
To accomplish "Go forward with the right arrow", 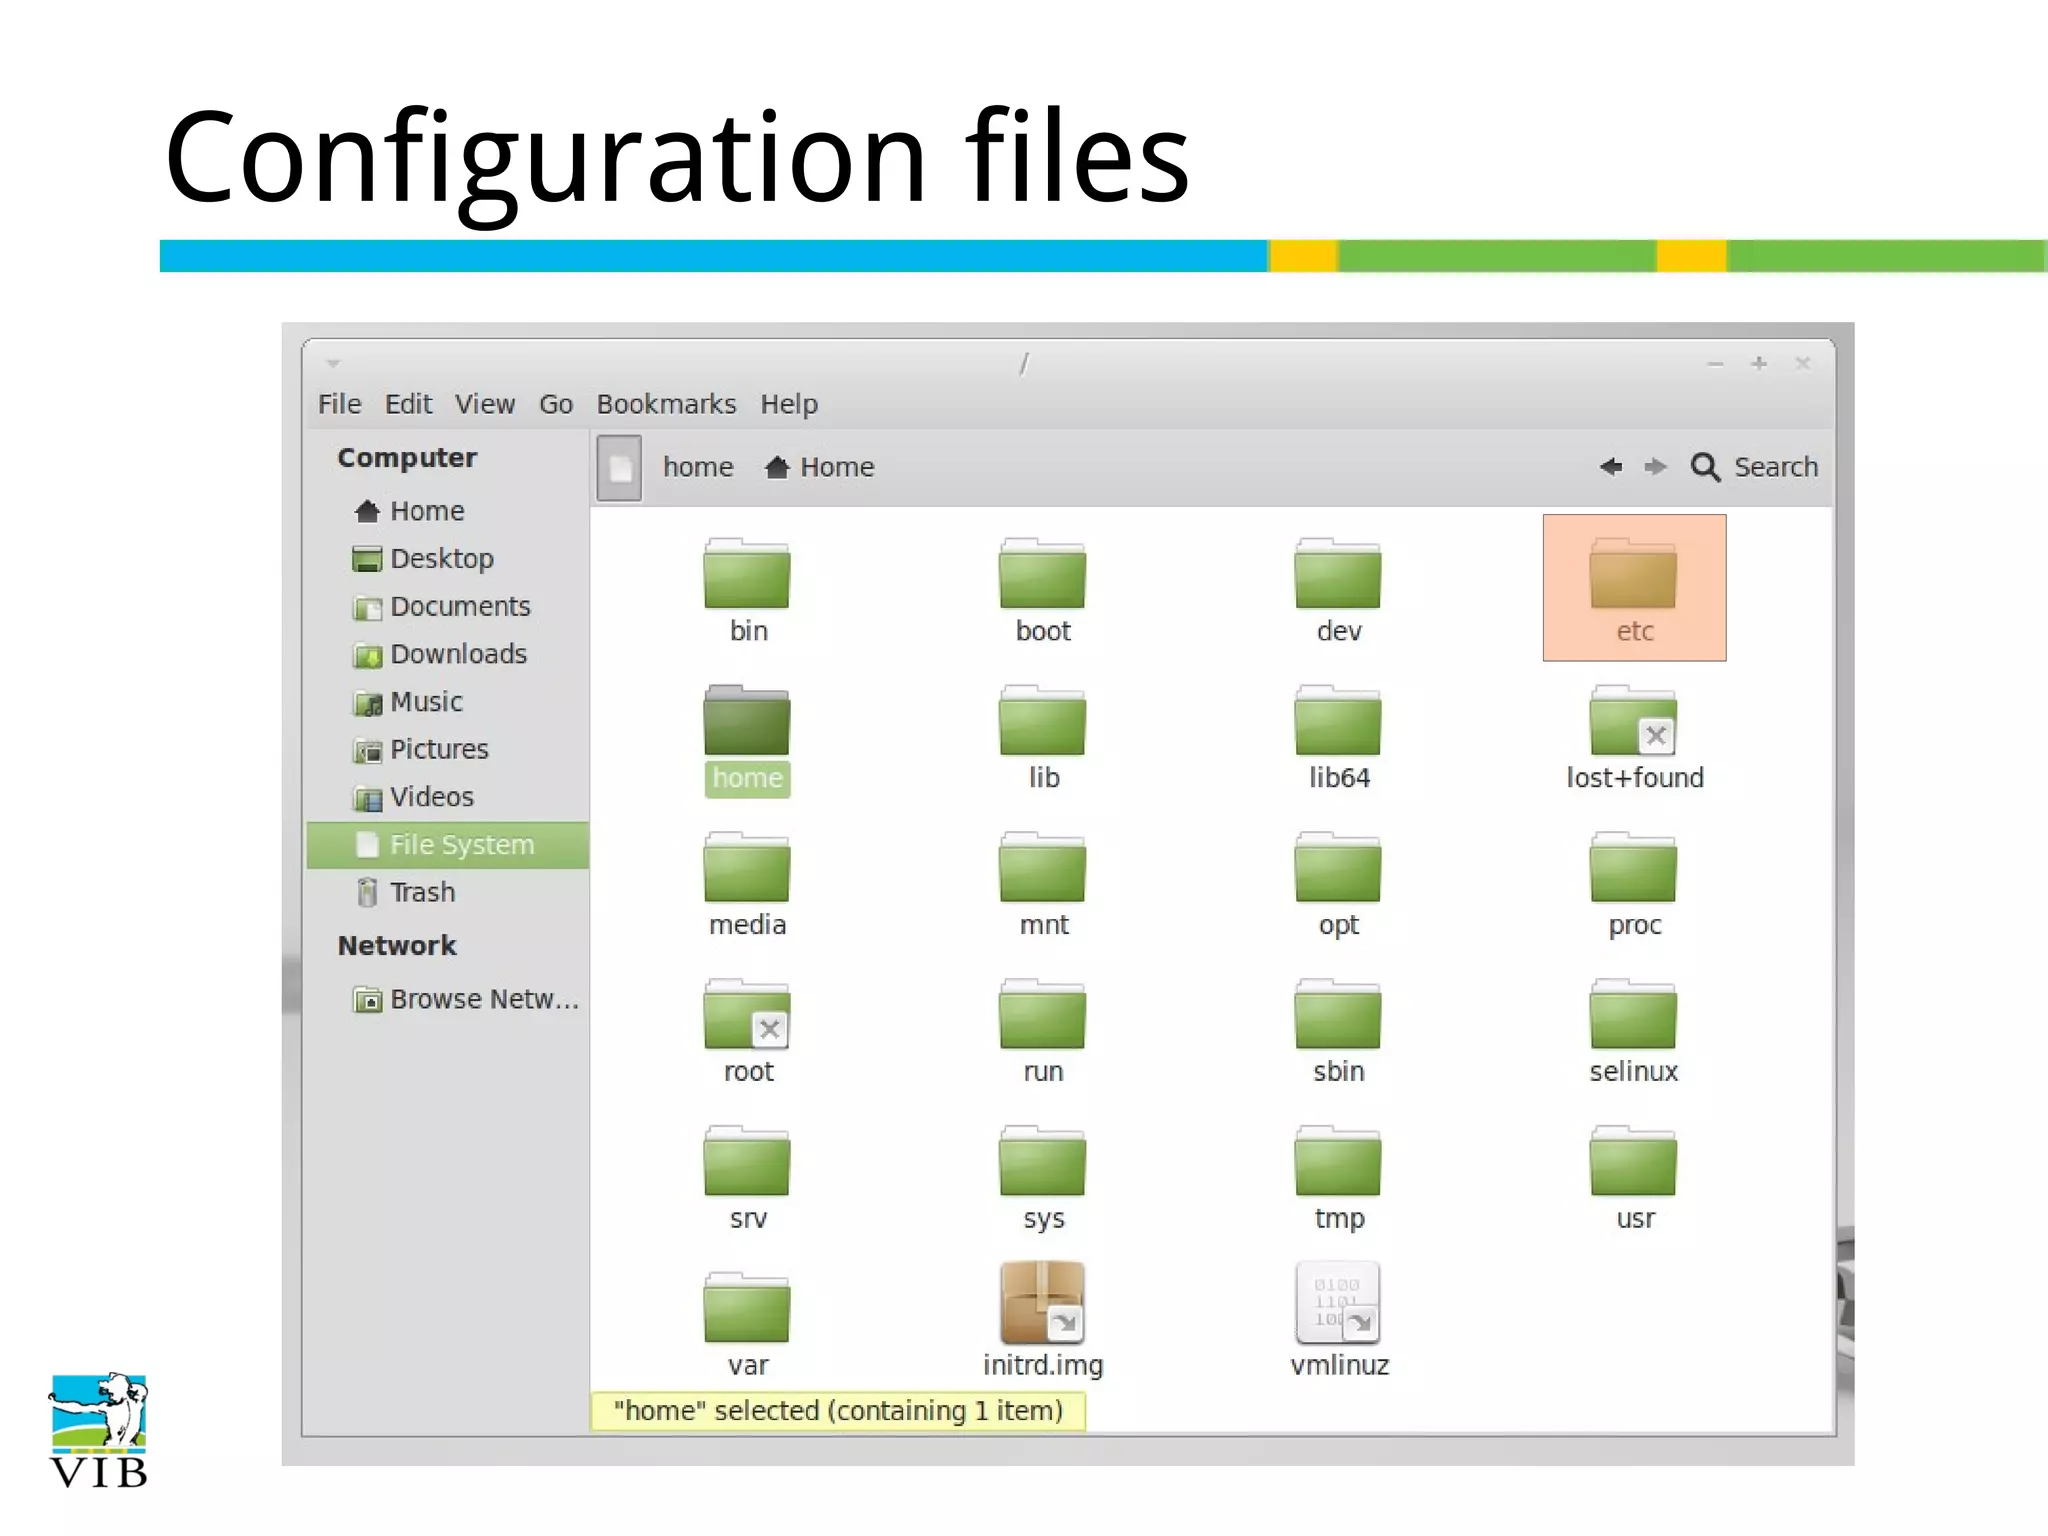I will pos(1656,467).
